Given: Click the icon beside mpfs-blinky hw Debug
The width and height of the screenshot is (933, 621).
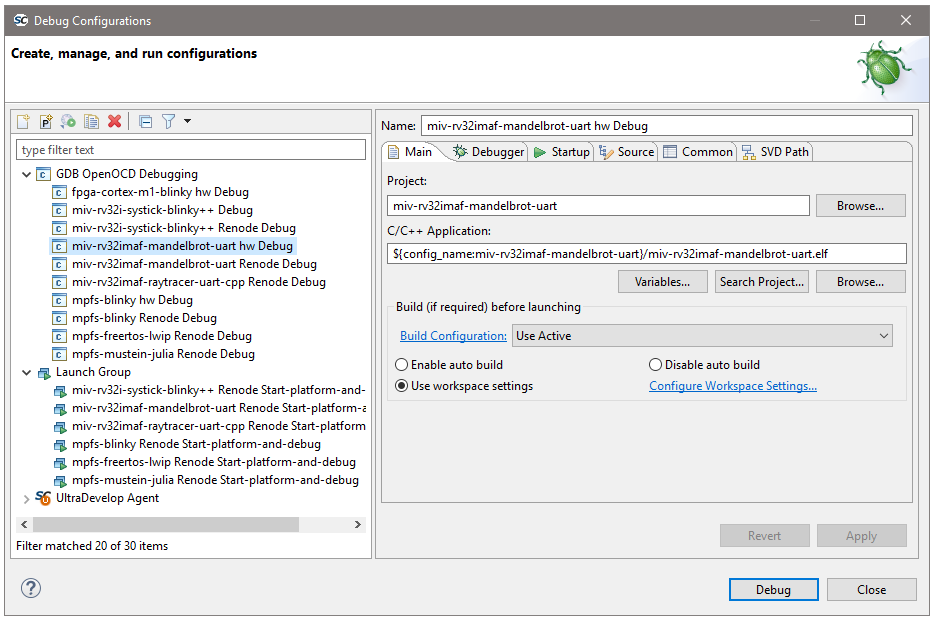Looking at the screenshot, I should click(x=59, y=300).
